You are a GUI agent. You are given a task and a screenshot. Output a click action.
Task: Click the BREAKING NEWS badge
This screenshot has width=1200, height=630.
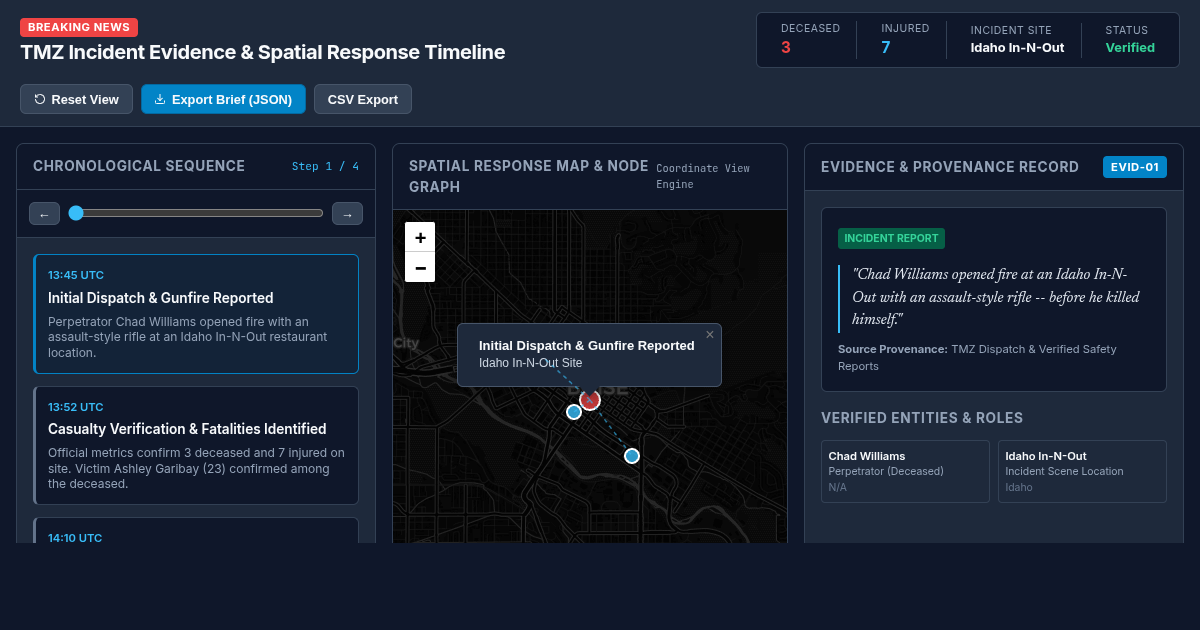79,27
